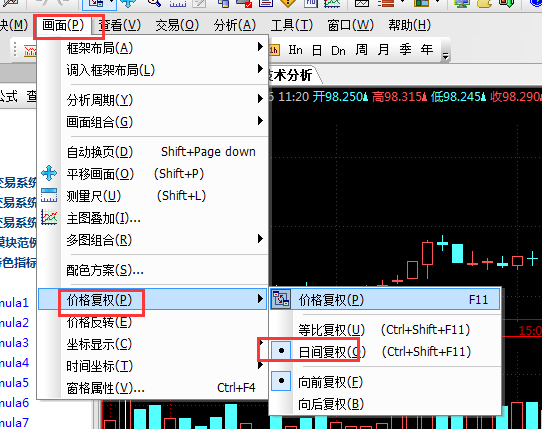Viewport: 542px width, 429px height.
Task: Switch chart period to 周
Action: coord(362,50)
